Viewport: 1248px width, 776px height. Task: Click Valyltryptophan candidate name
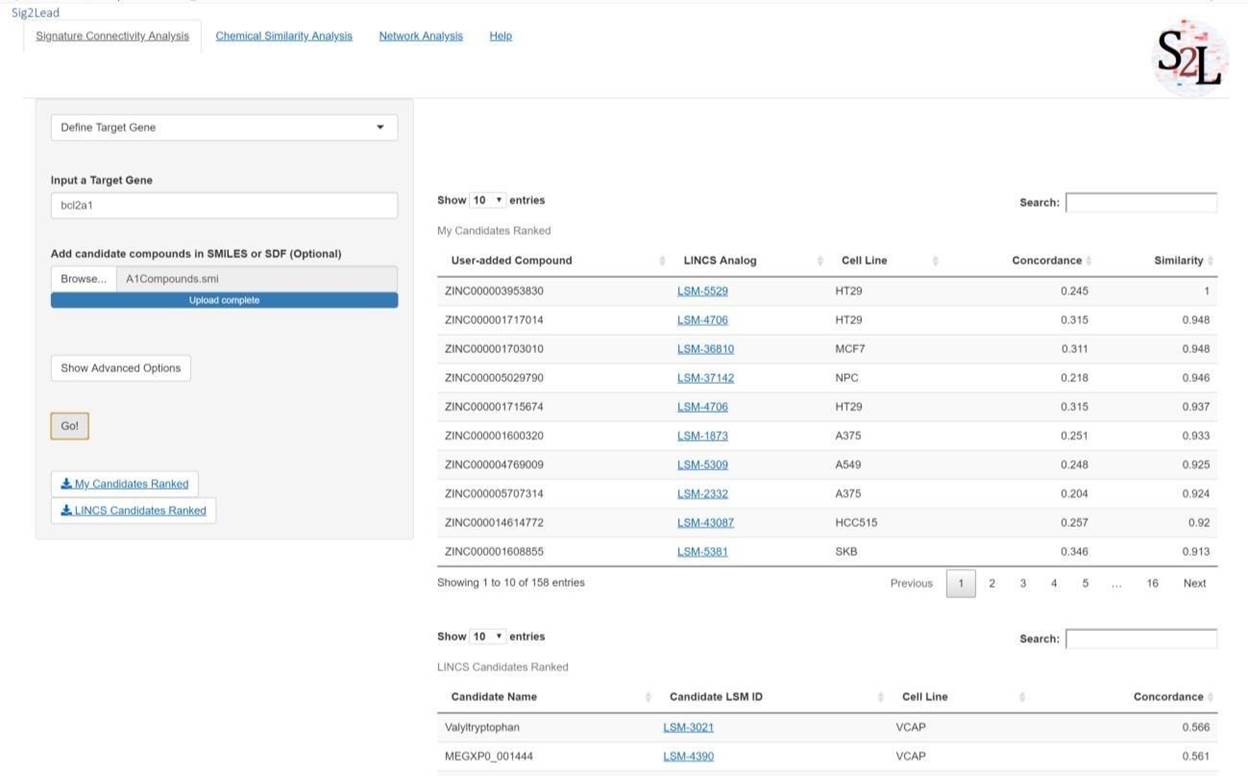482,727
